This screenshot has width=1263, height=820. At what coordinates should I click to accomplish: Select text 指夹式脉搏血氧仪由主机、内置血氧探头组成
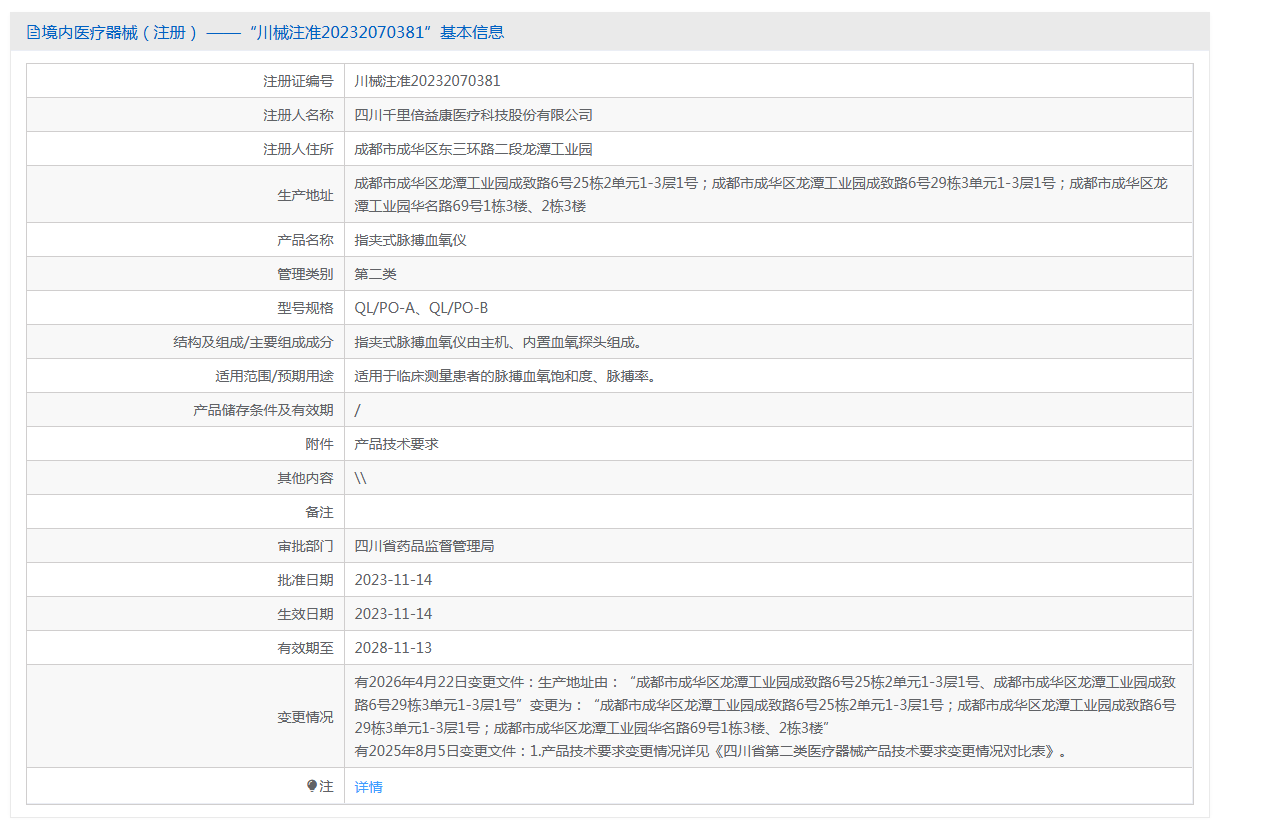click(498, 342)
